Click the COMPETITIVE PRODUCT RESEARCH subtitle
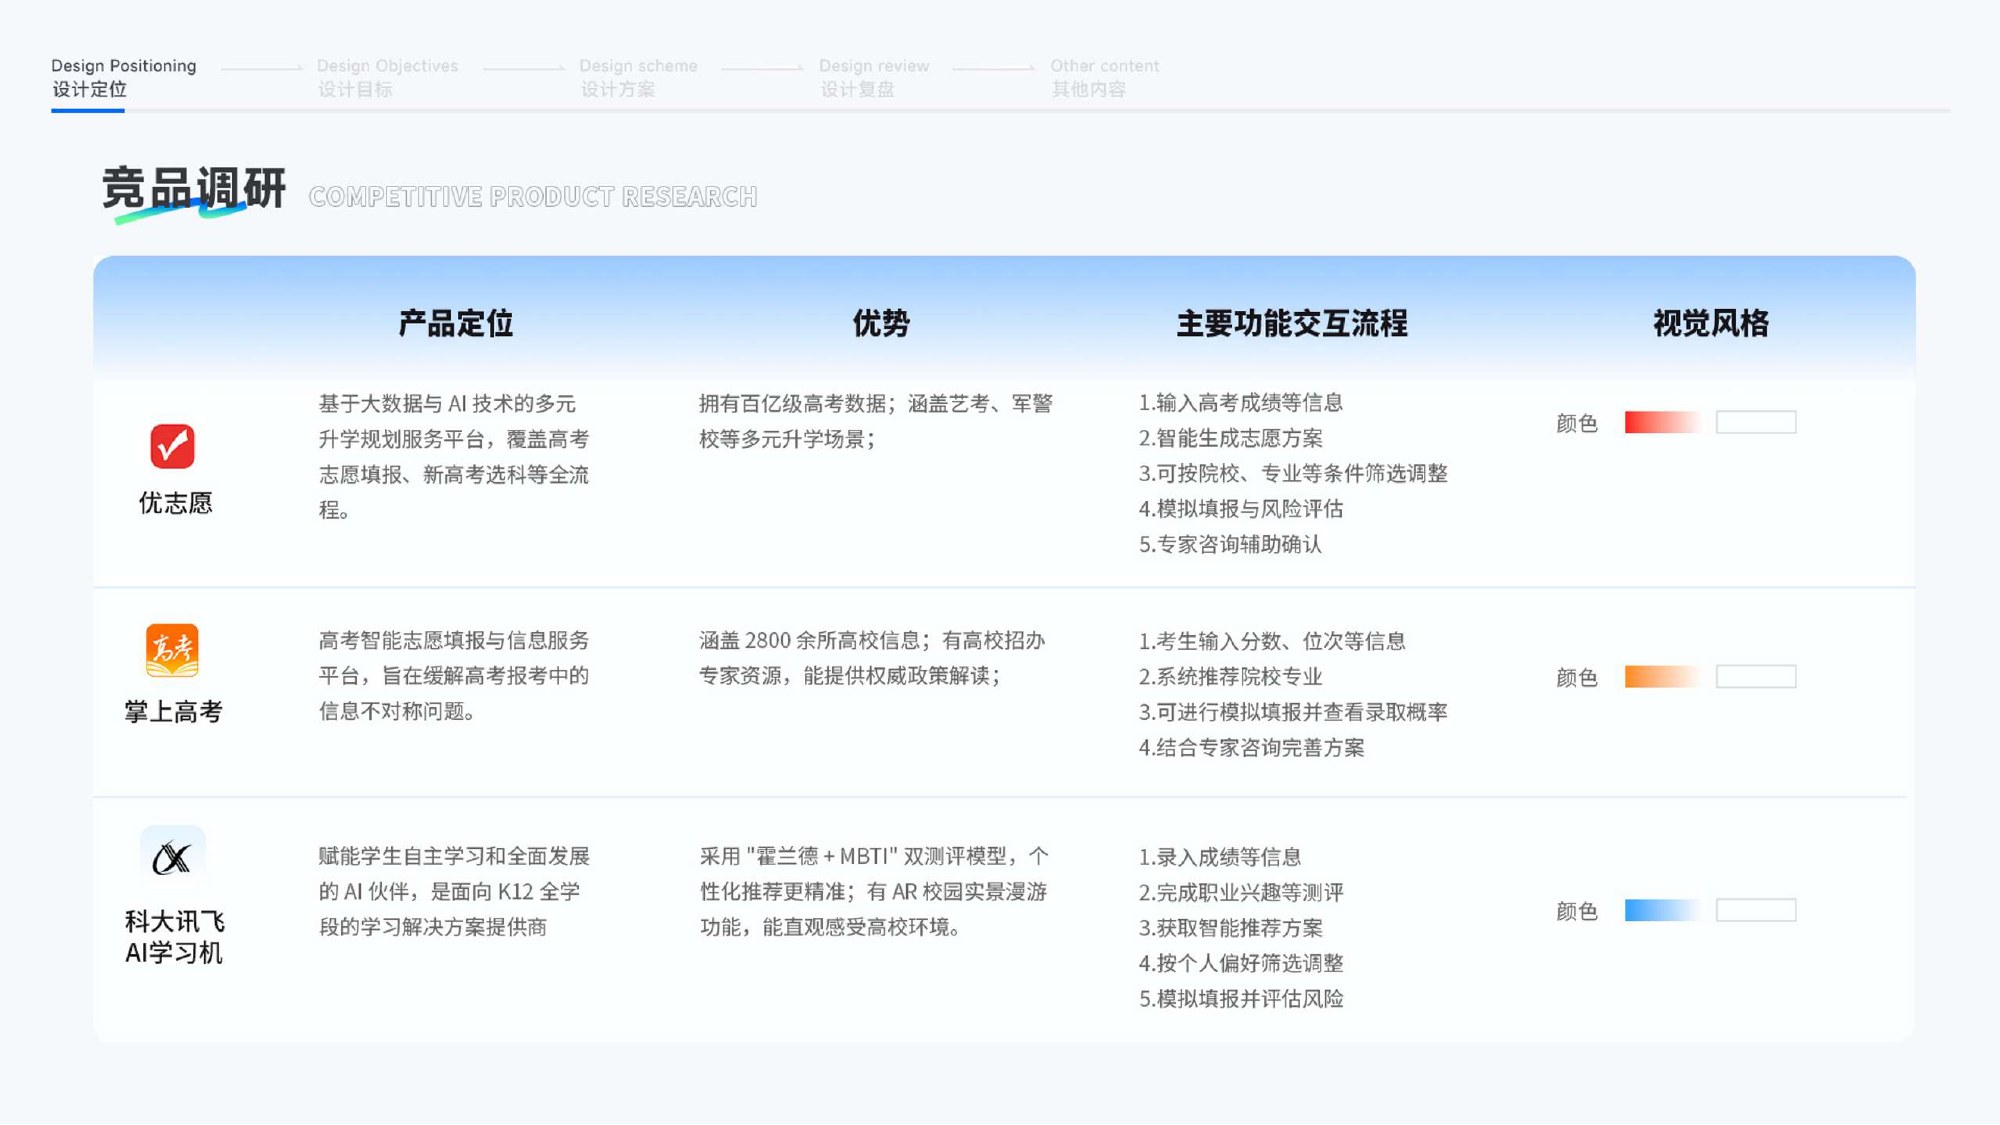 pos(533,196)
